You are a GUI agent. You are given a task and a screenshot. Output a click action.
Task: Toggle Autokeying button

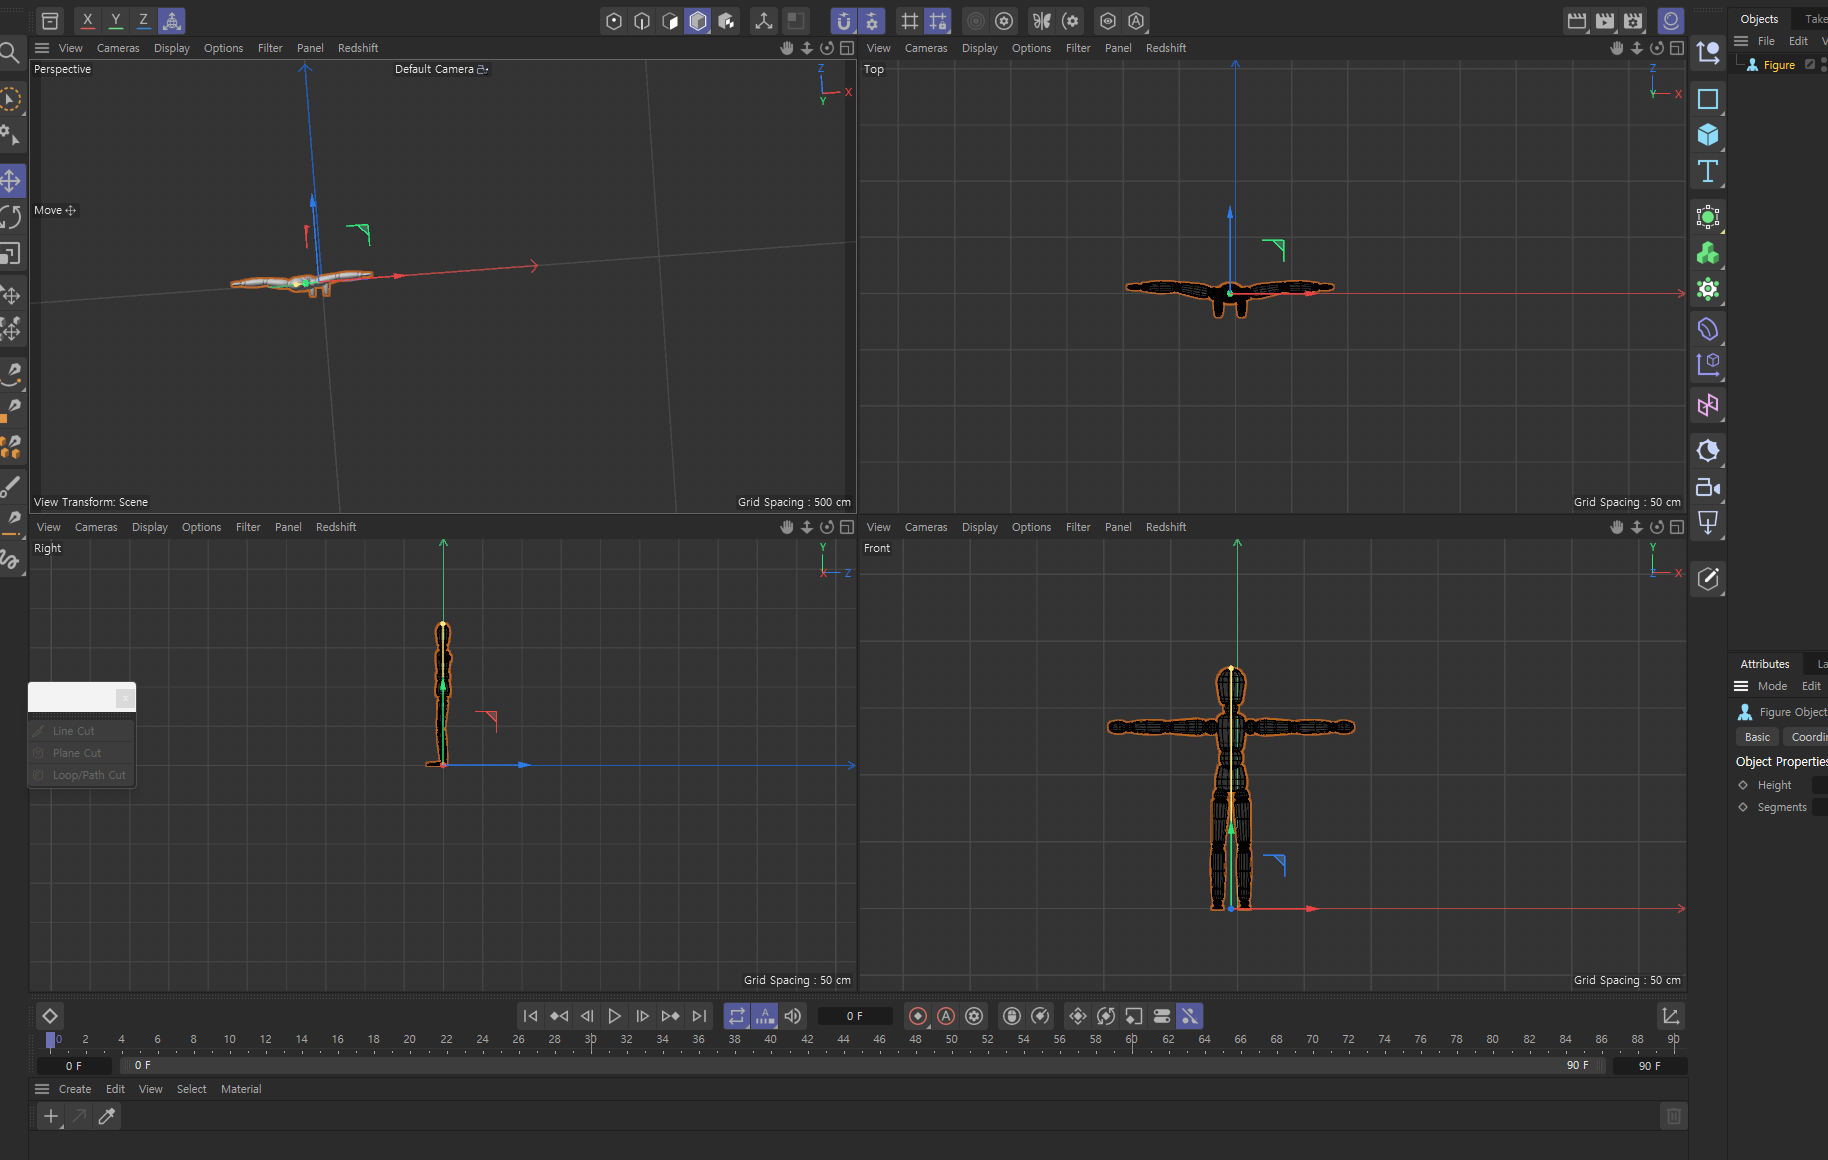click(x=946, y=1016)
